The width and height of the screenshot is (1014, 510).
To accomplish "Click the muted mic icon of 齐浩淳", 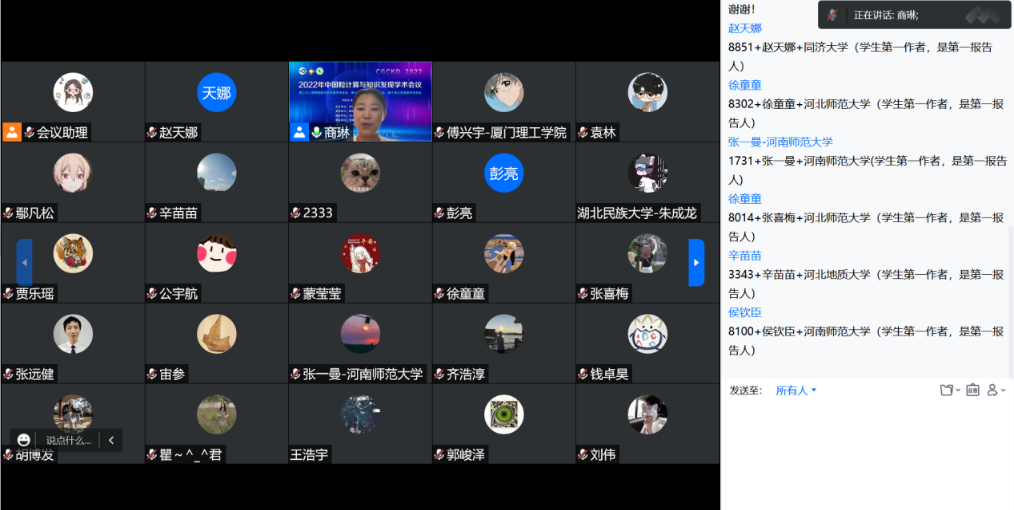I will [x=439, y=374].
